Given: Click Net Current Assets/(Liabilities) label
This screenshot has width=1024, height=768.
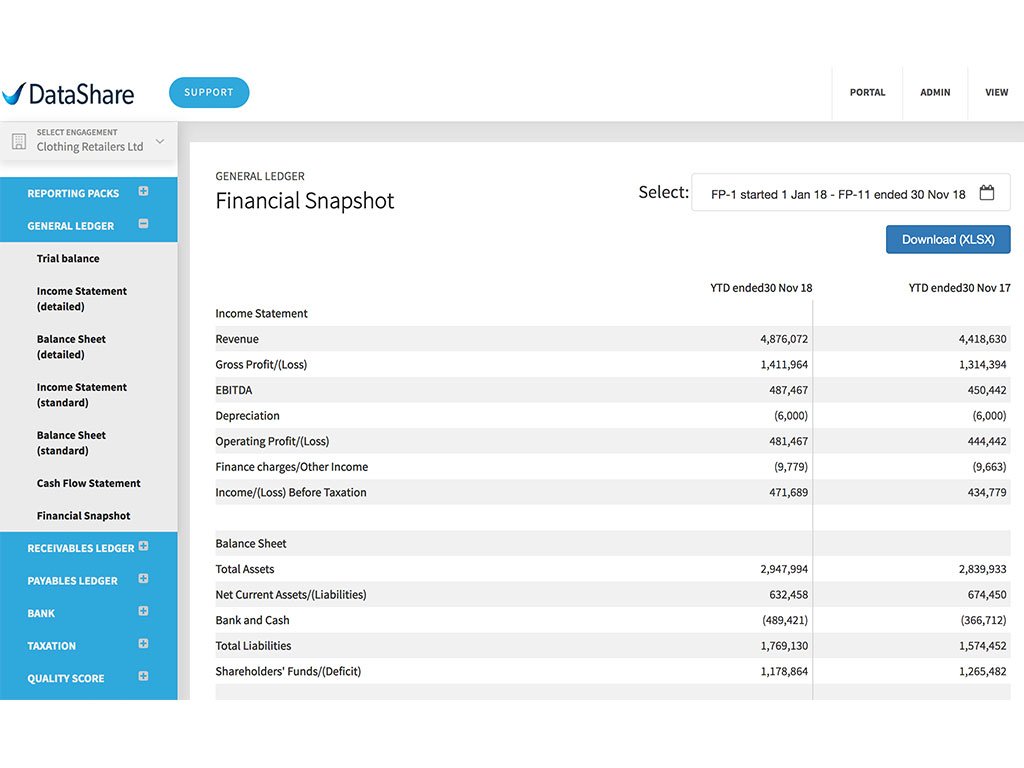Looking at the screenshot, I should tap(291, 595).
